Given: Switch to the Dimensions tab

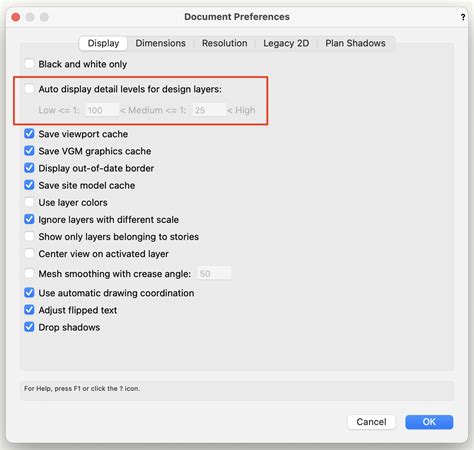Looking at the screenshot, I should [160, 43].
